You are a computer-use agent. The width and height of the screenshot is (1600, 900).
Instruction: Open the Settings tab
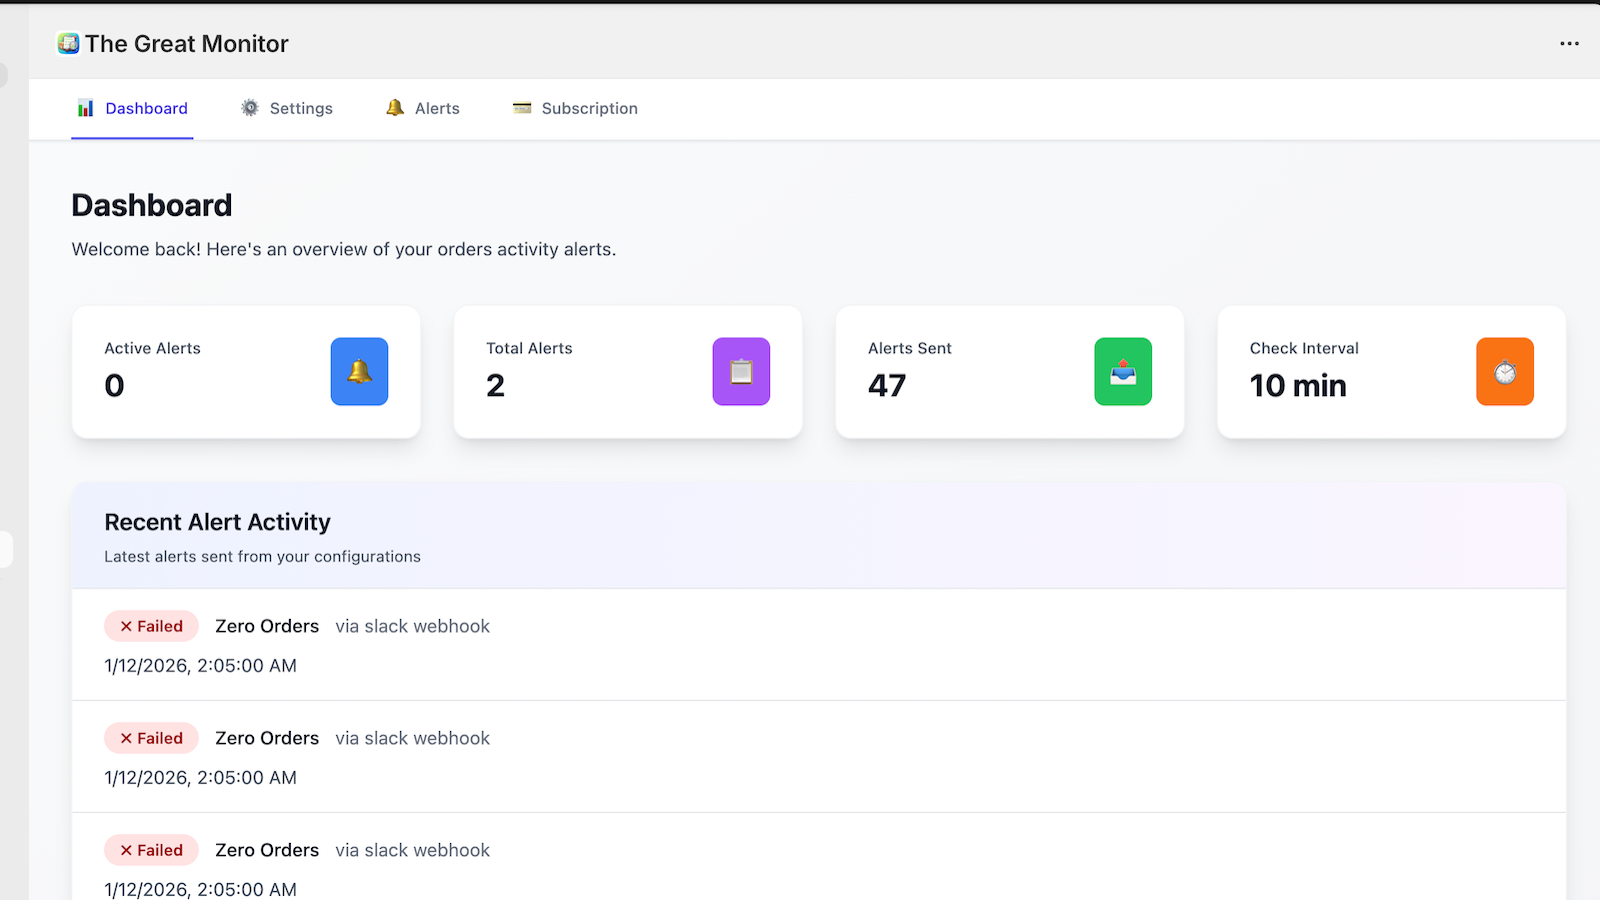[300, 108]
